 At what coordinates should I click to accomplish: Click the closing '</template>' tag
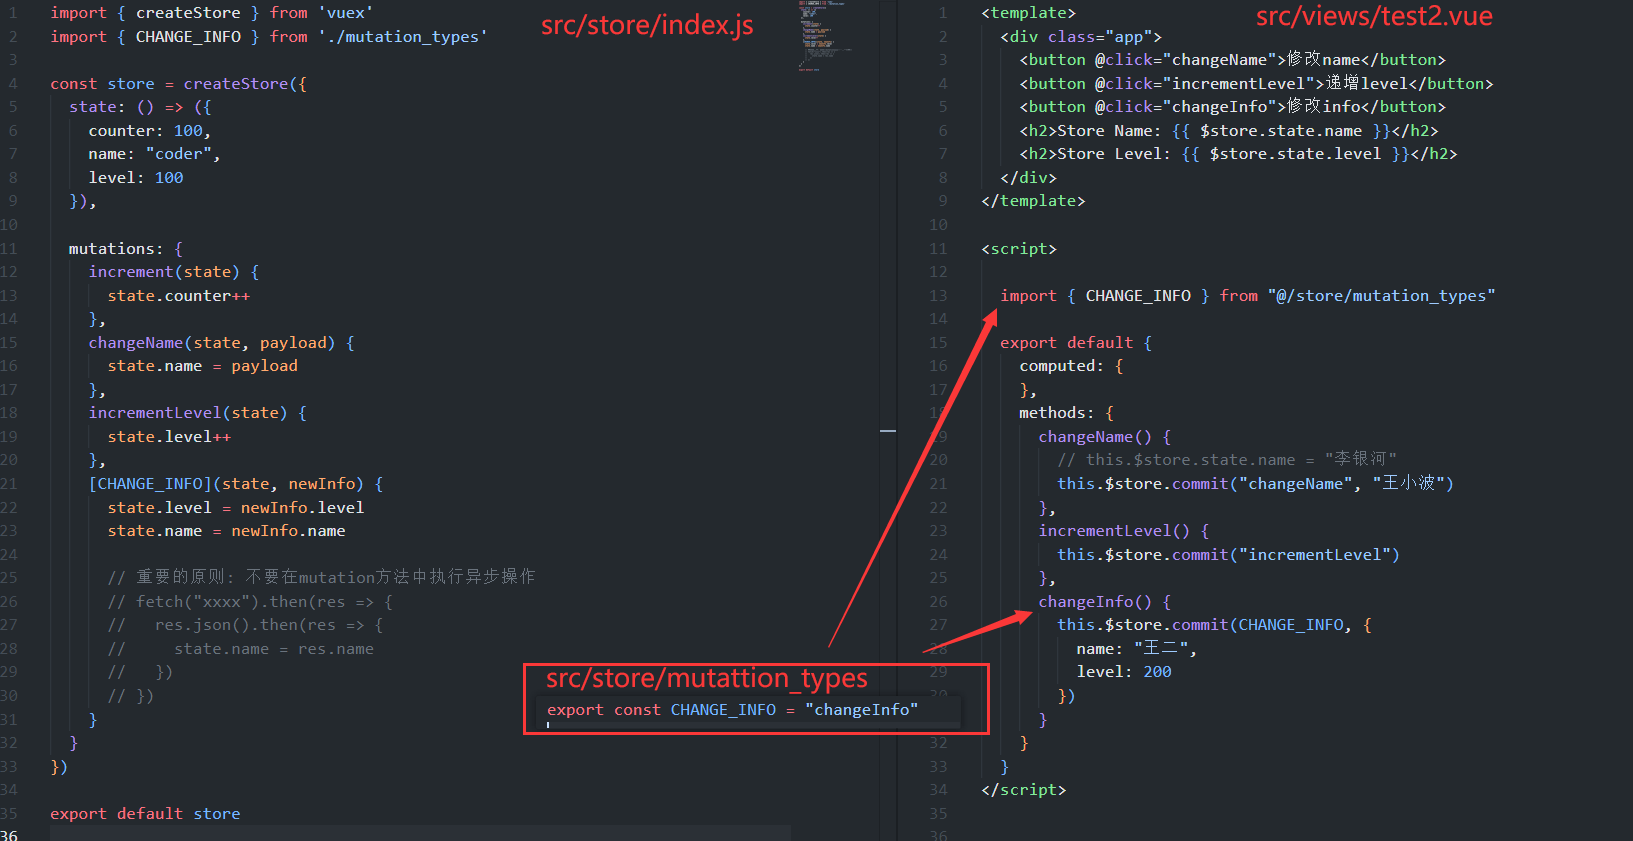tap(1033, 201)
